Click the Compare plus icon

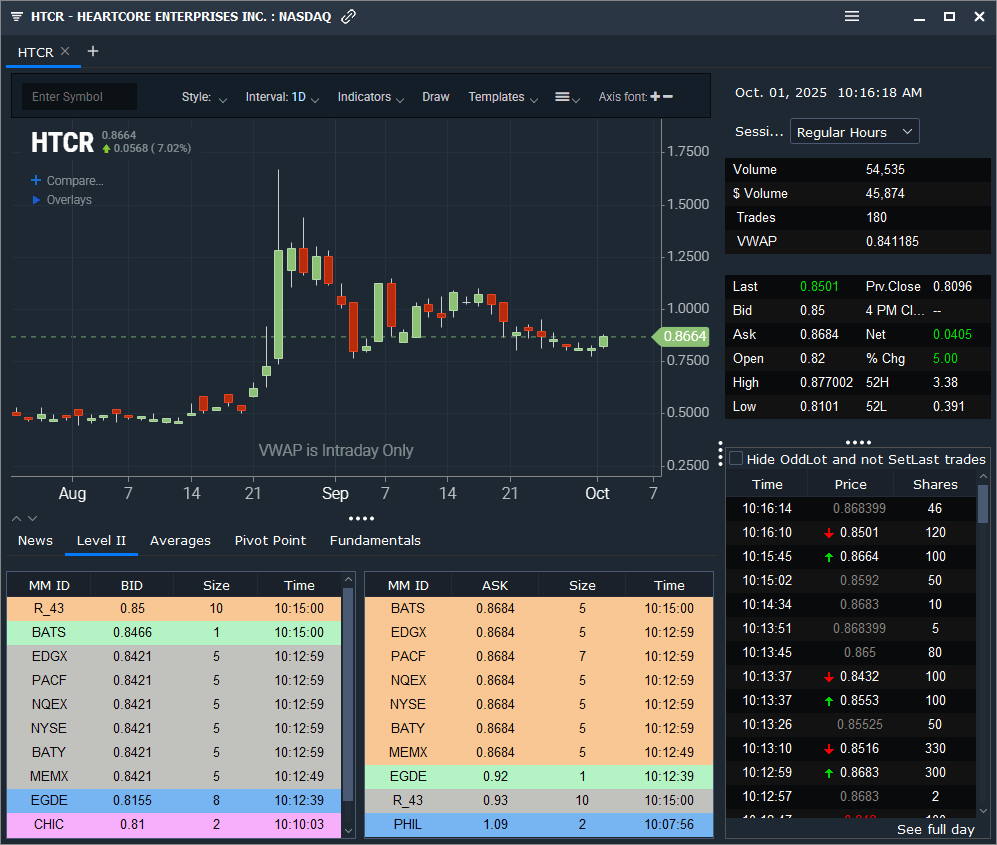pos(36,181)
